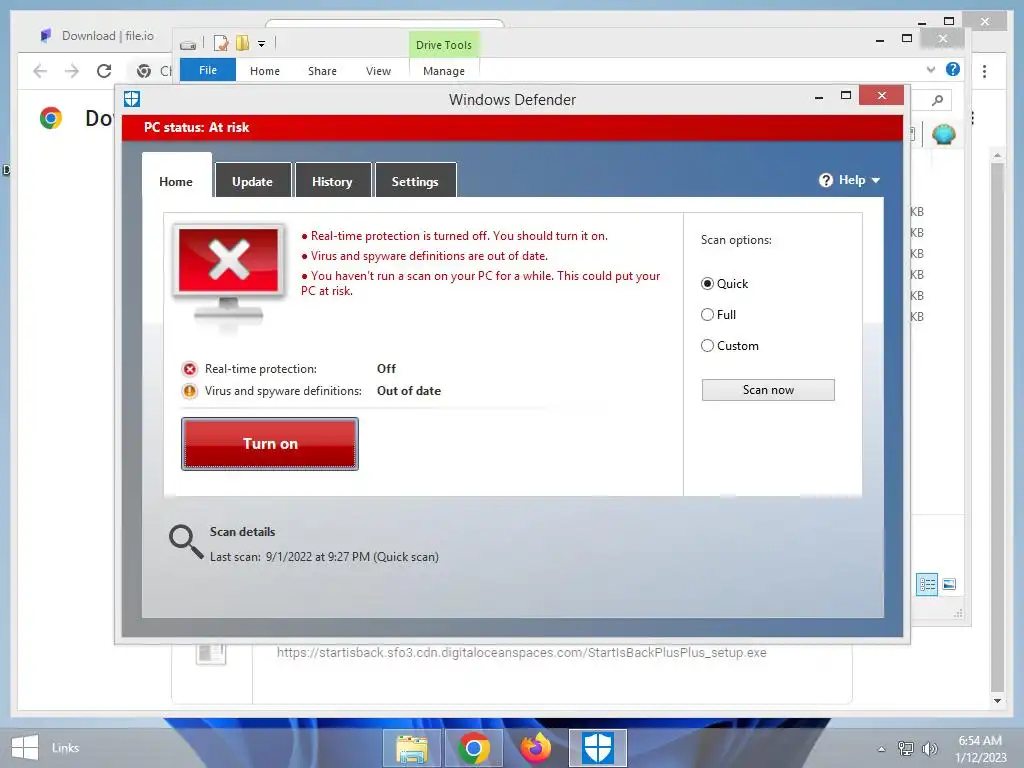Viewport: 1024px width, 768px height.
Task: Open the Help dropdown arrow
Action: pyautogui.click(x=876, y=181)
